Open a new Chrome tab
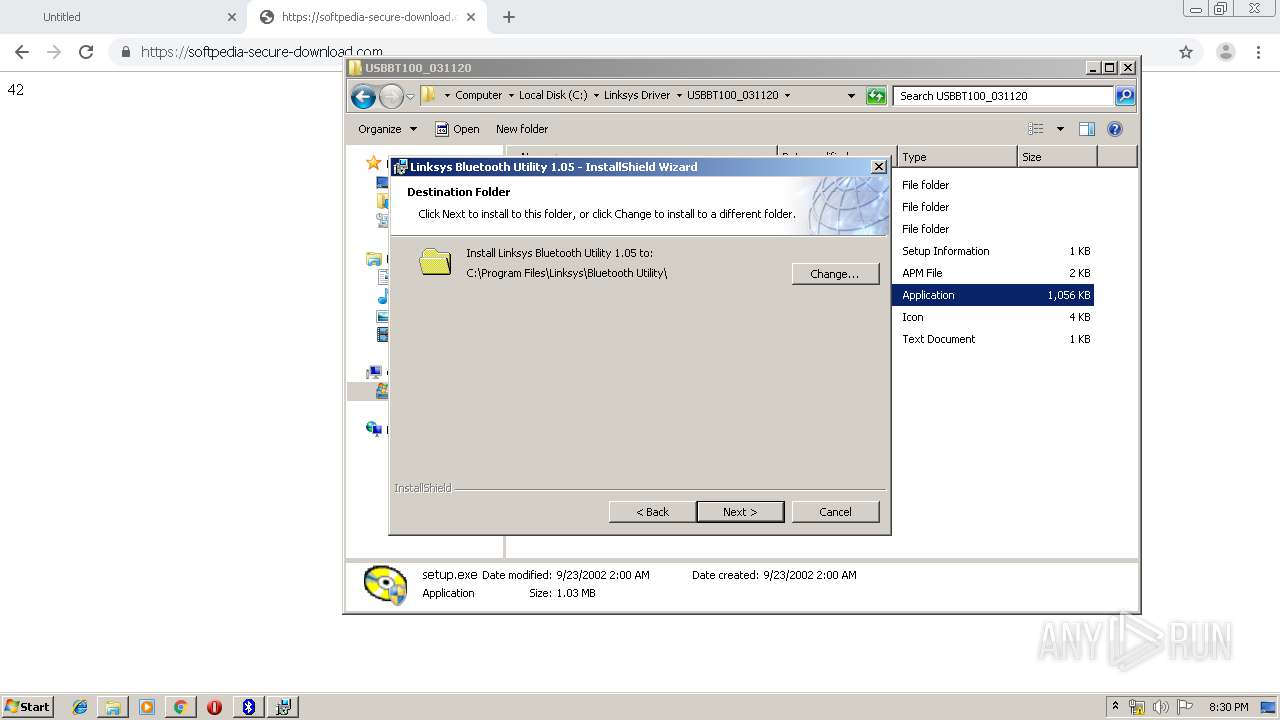The height and width of the screenshot is (720, 1280). (x=509, y=17)
